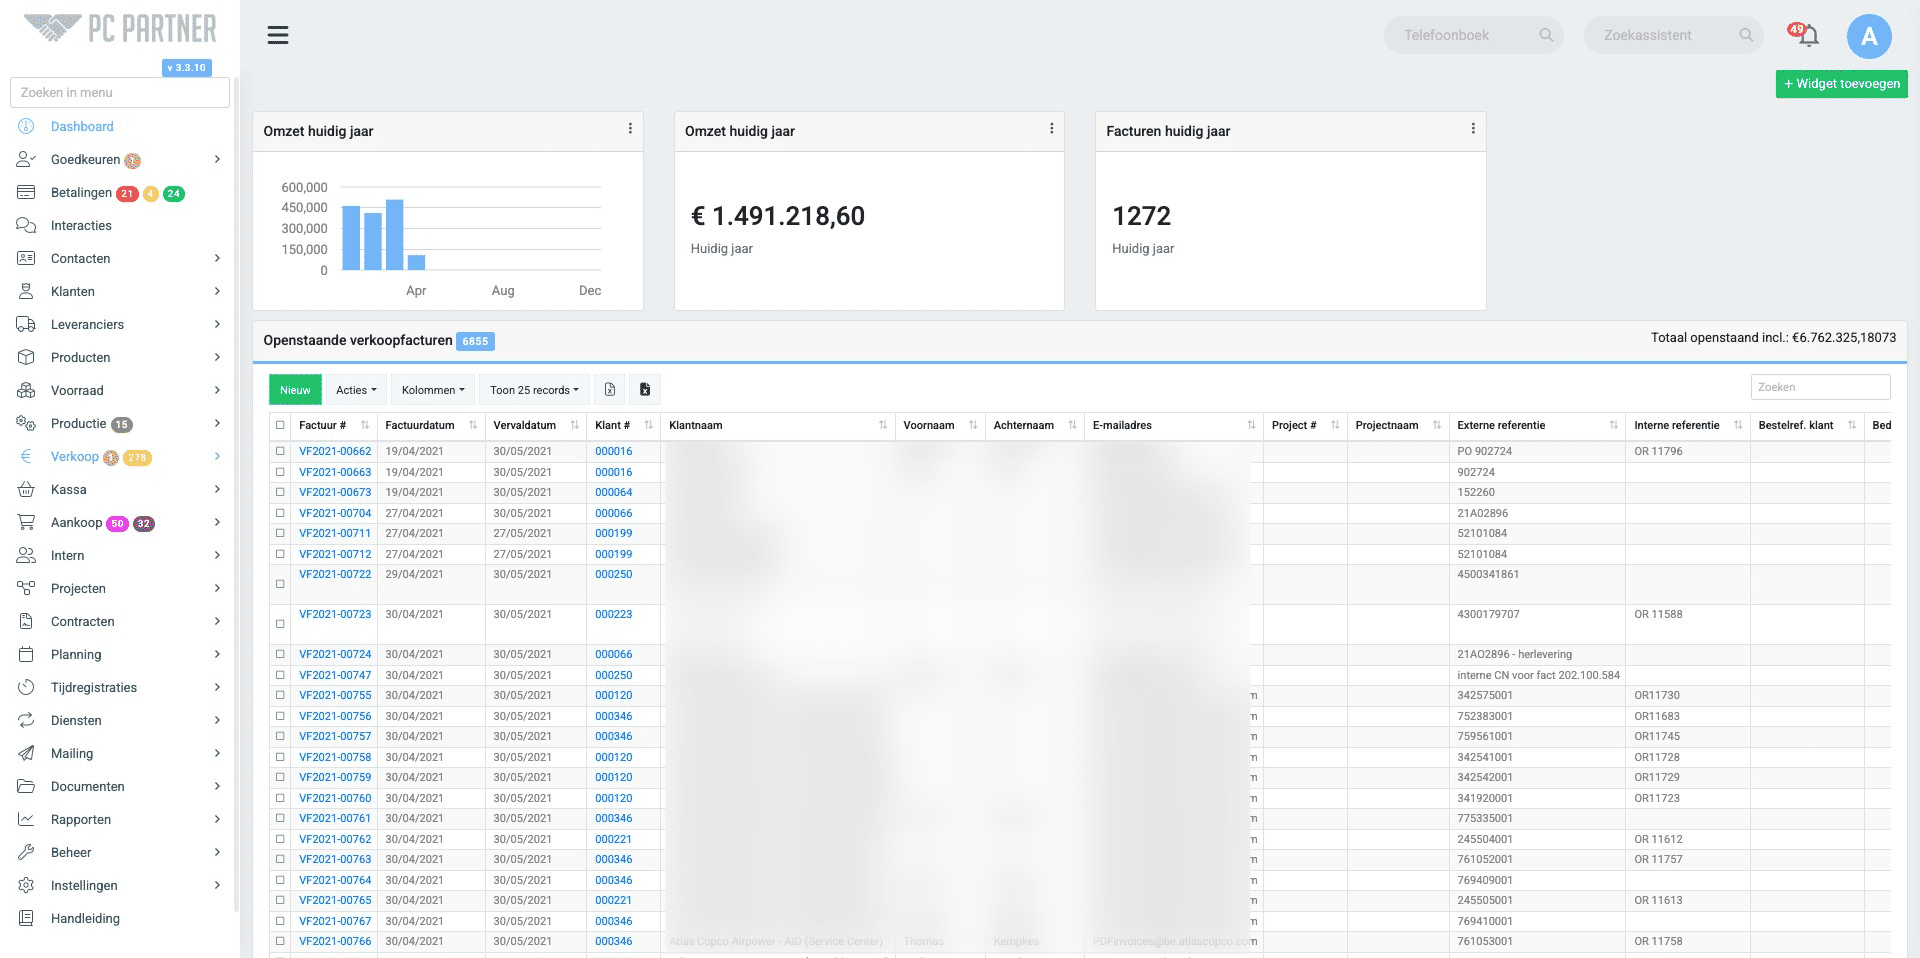Image resolution: width=1920 pixels, height=958 pixels.
Task: Check the row VF2021-00722 checkbox
Action: [280, 584]
